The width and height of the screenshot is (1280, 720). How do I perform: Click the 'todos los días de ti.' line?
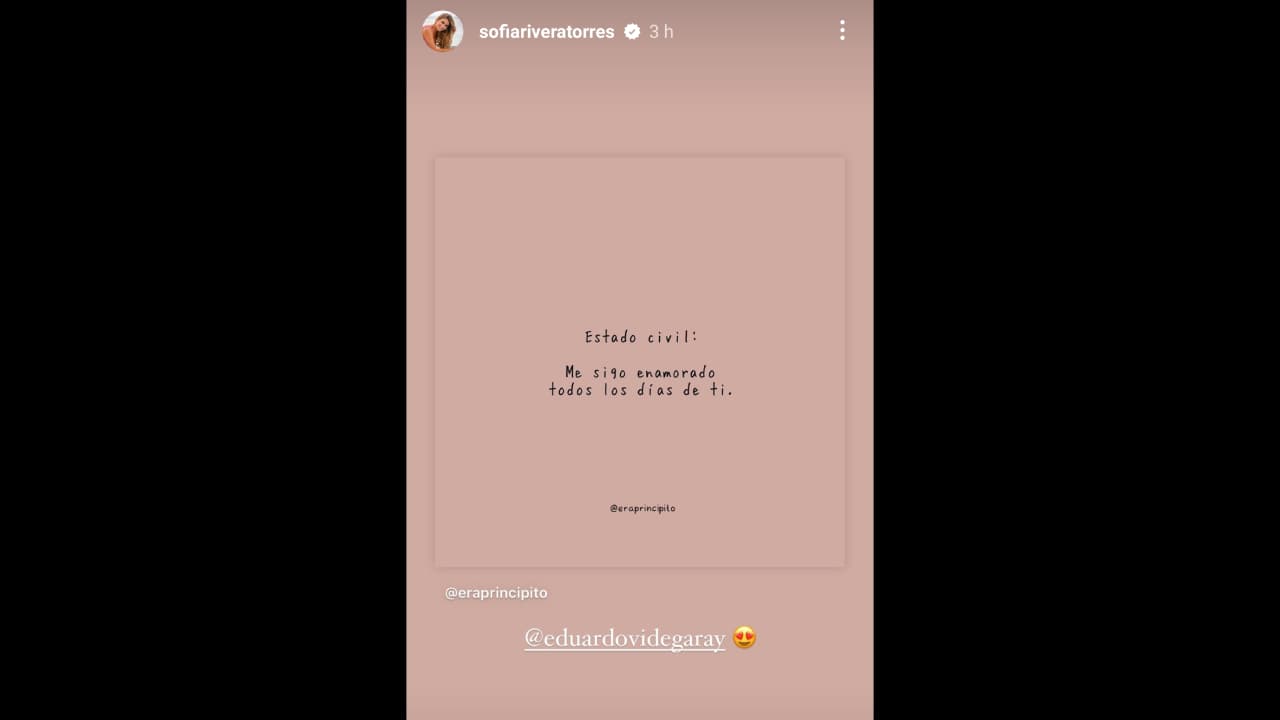click(641, 390)
